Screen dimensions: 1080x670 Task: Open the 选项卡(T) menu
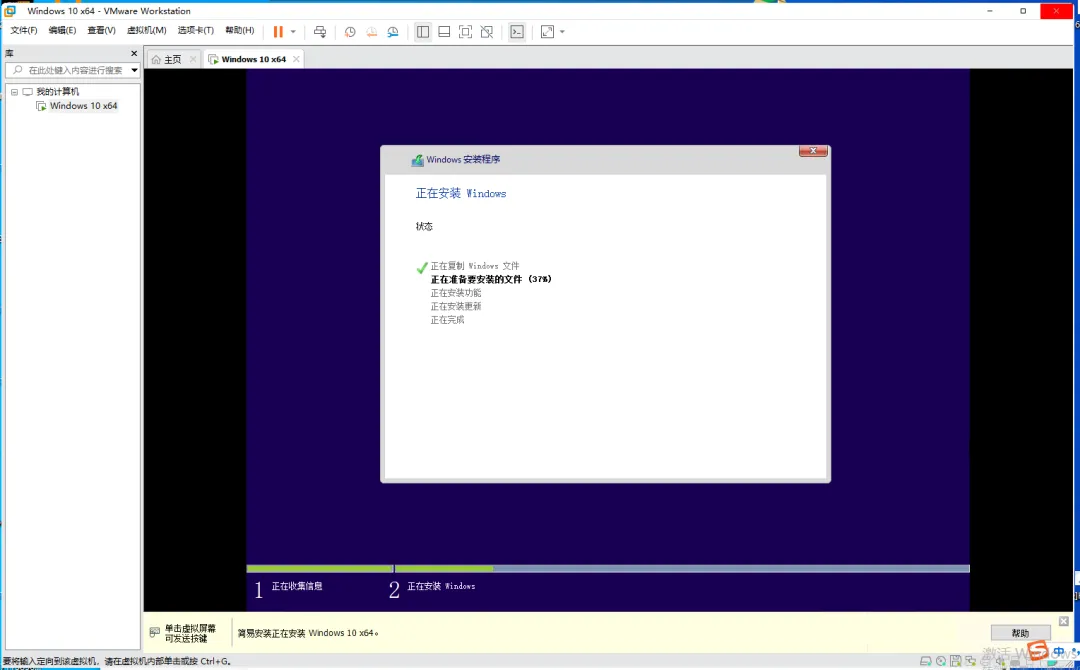click(x=196, y=30)
